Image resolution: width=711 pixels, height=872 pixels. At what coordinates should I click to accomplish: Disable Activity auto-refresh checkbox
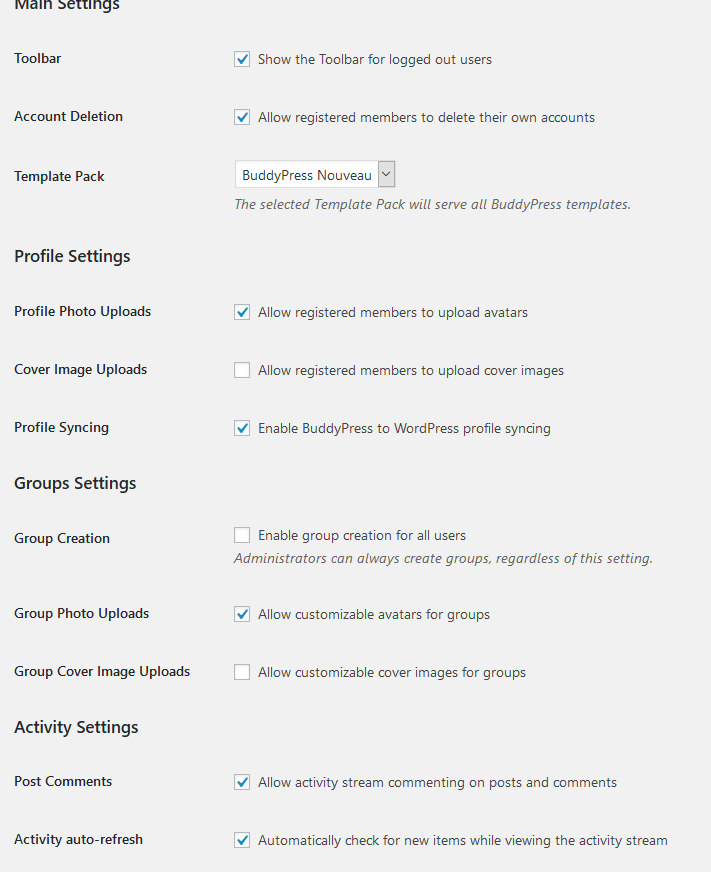click(242, 840)
